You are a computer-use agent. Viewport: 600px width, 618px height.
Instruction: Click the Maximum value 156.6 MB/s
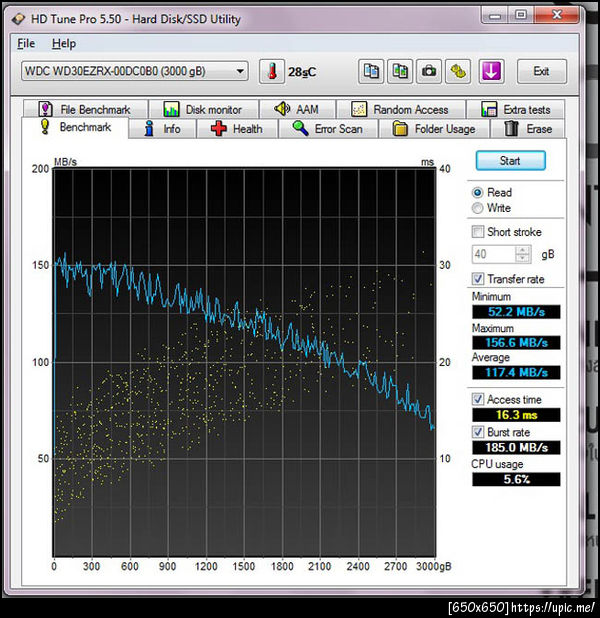516,343
